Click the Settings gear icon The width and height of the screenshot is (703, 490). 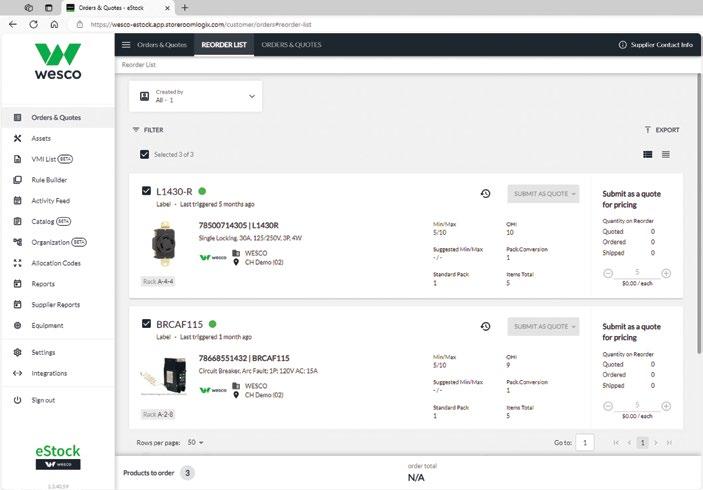point(17,352)
